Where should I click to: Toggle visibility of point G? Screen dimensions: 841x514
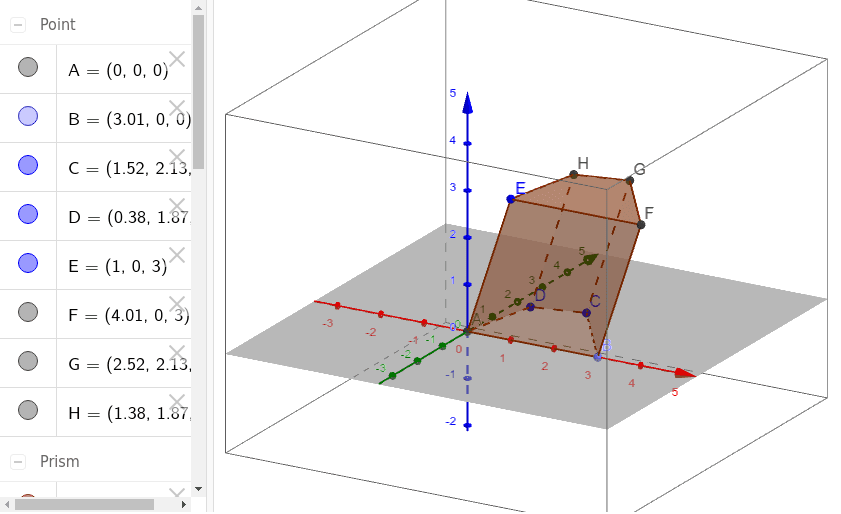(x=28, y=361)
